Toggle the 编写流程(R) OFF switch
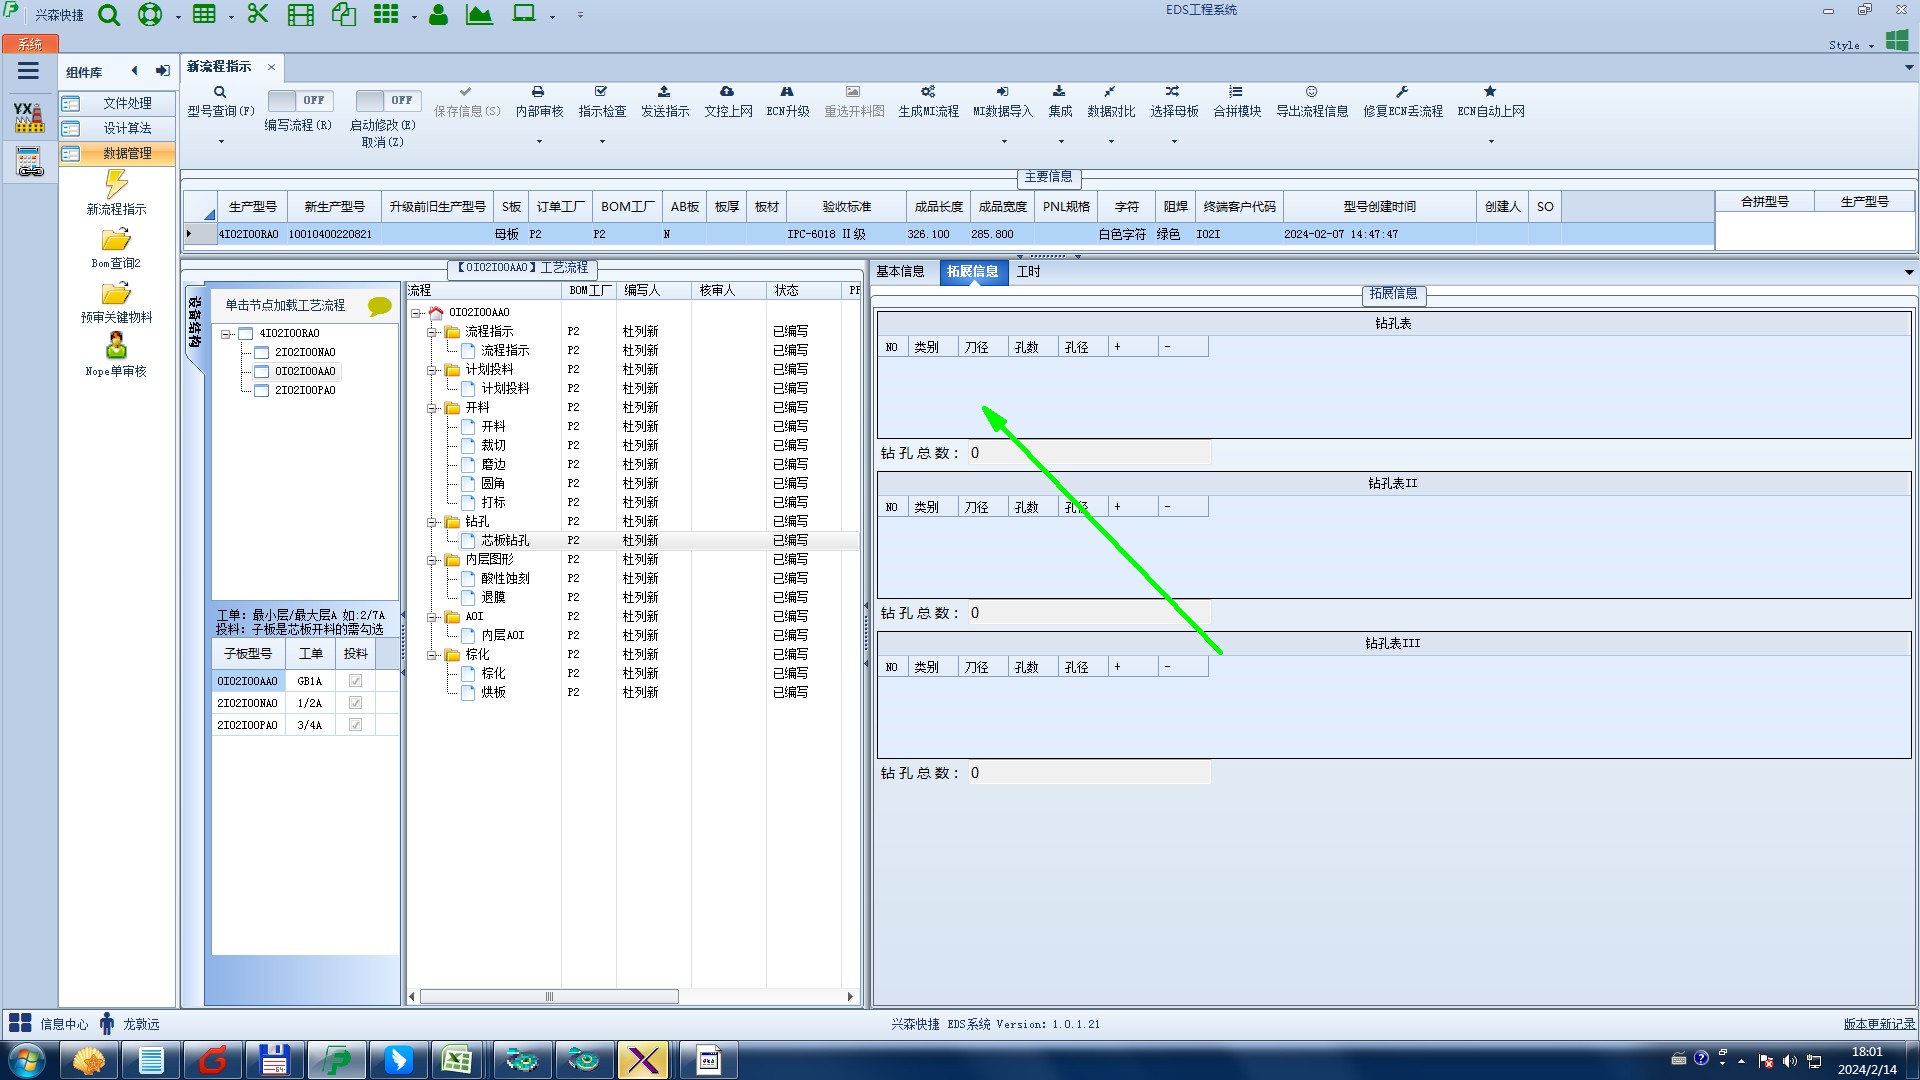 (x=300, y=100)
